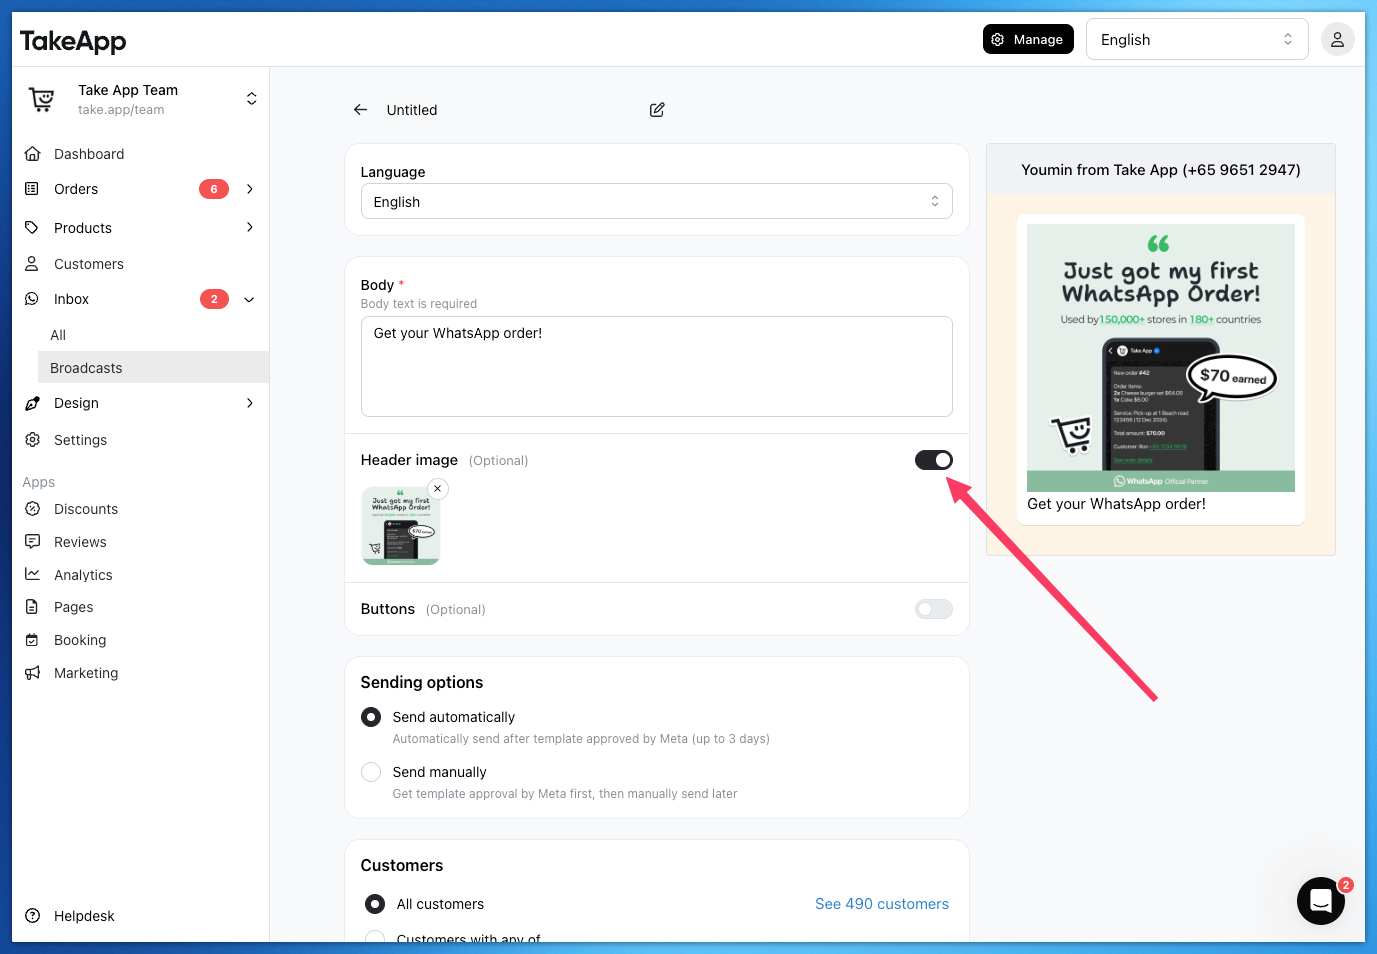Go to Customers in the sidebar

89,264
